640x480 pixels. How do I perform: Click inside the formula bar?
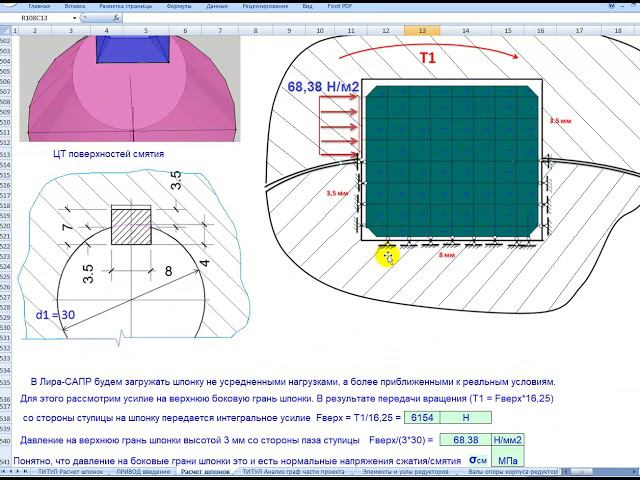click(380, 18)
